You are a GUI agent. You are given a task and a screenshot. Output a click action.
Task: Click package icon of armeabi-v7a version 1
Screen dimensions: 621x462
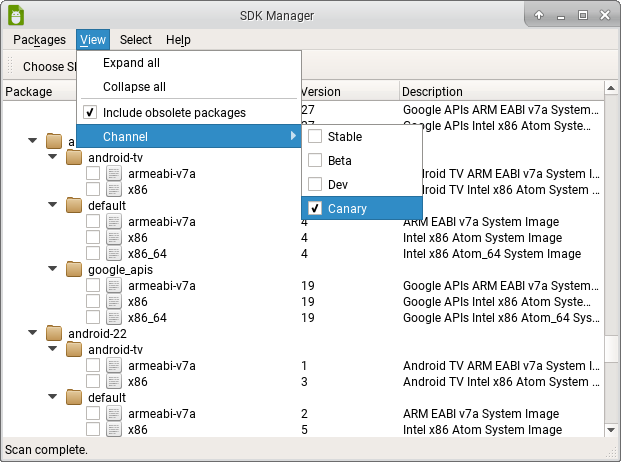[x=114, y=365]
